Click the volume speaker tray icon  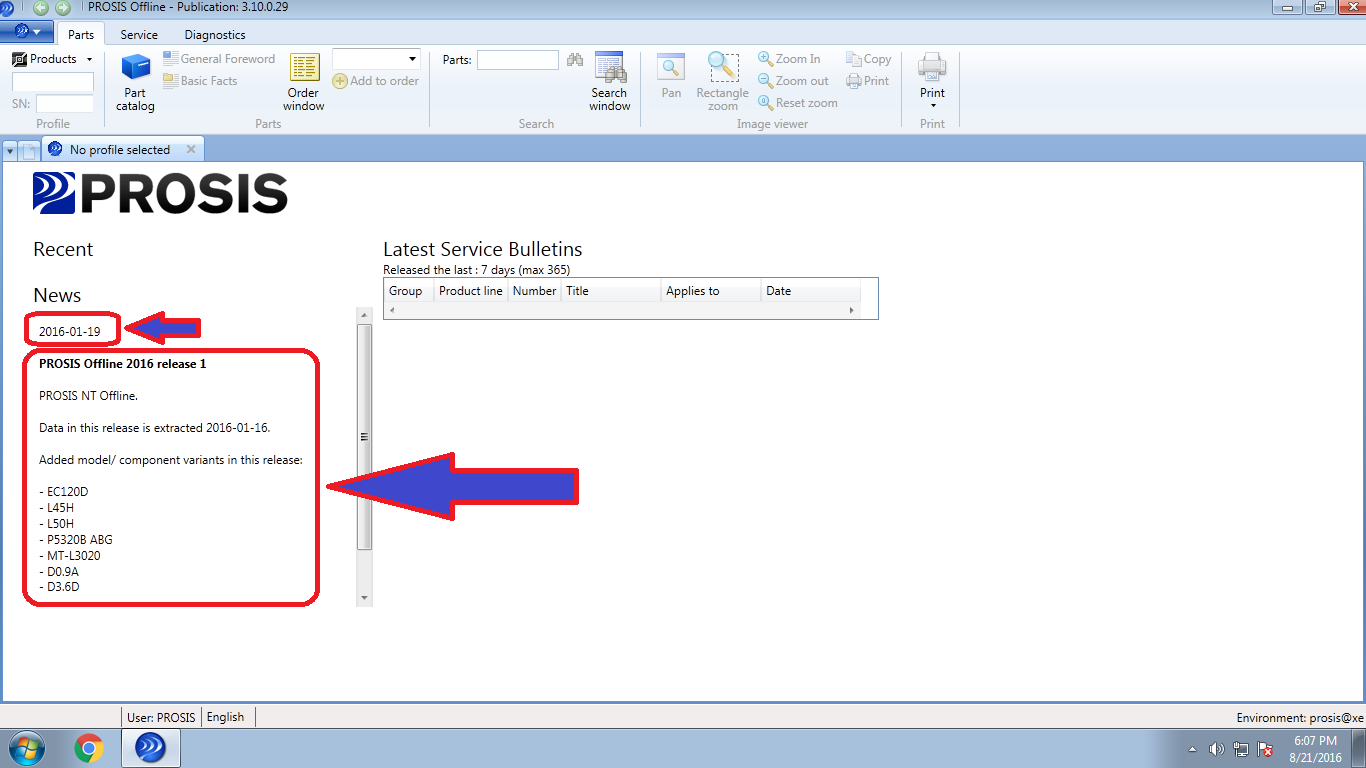coord(1216,749)
